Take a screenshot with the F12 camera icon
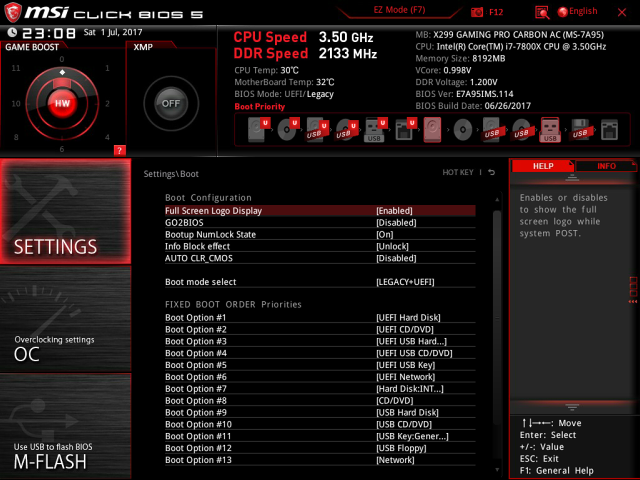This screenshot has width=640, height=480. tap(477, 12)
